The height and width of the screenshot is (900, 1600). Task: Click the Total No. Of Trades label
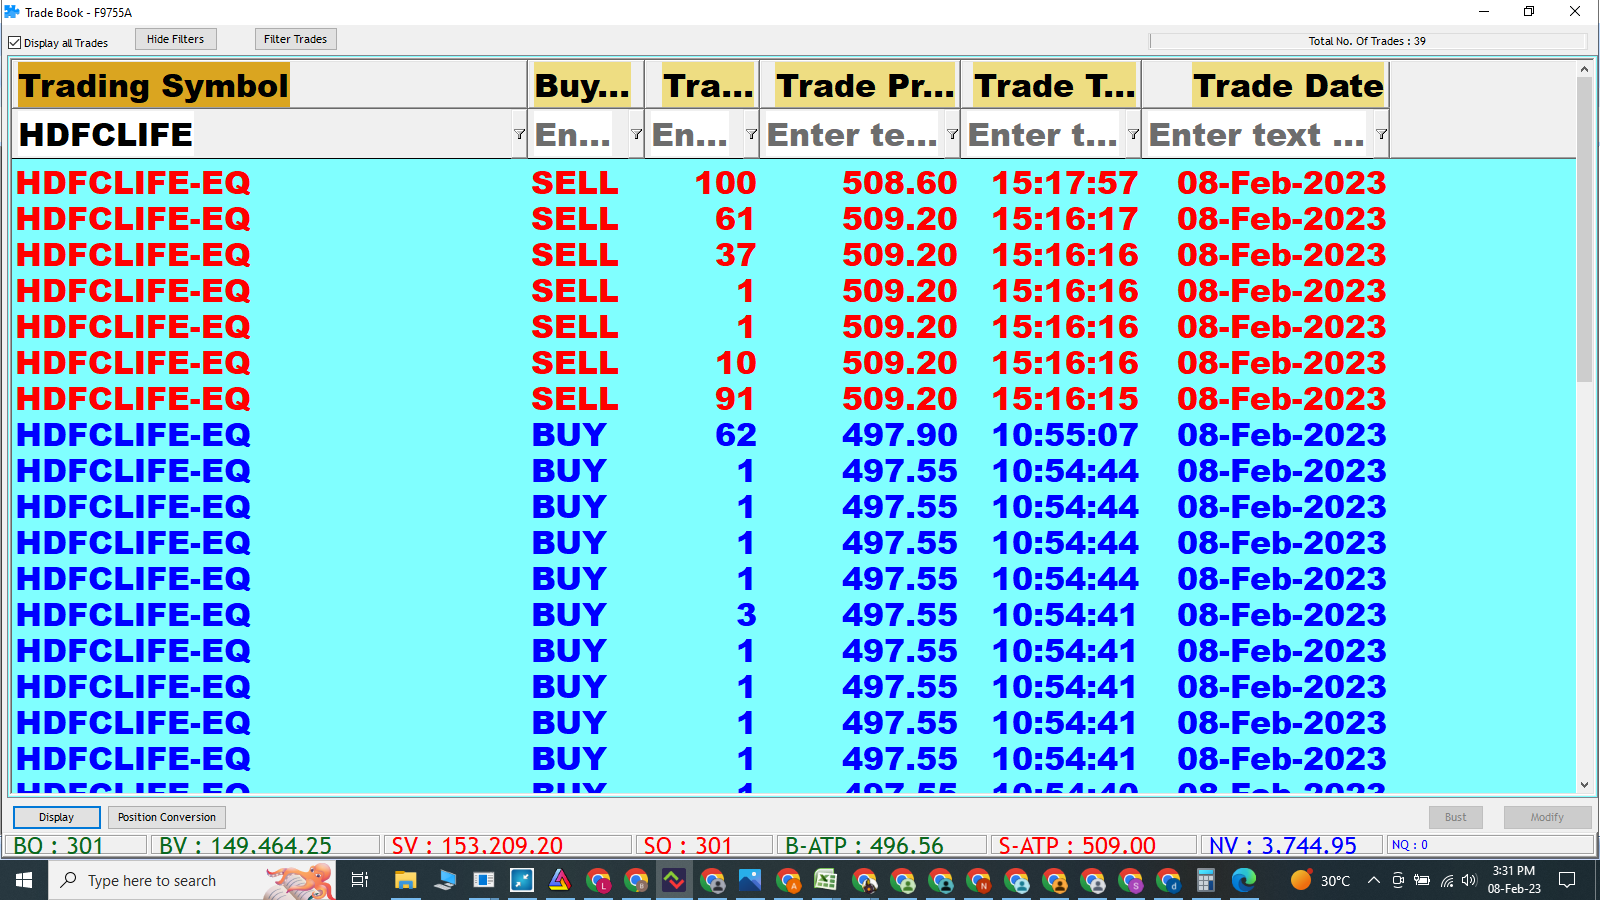pyautogui.click(x=1367, y=41)
